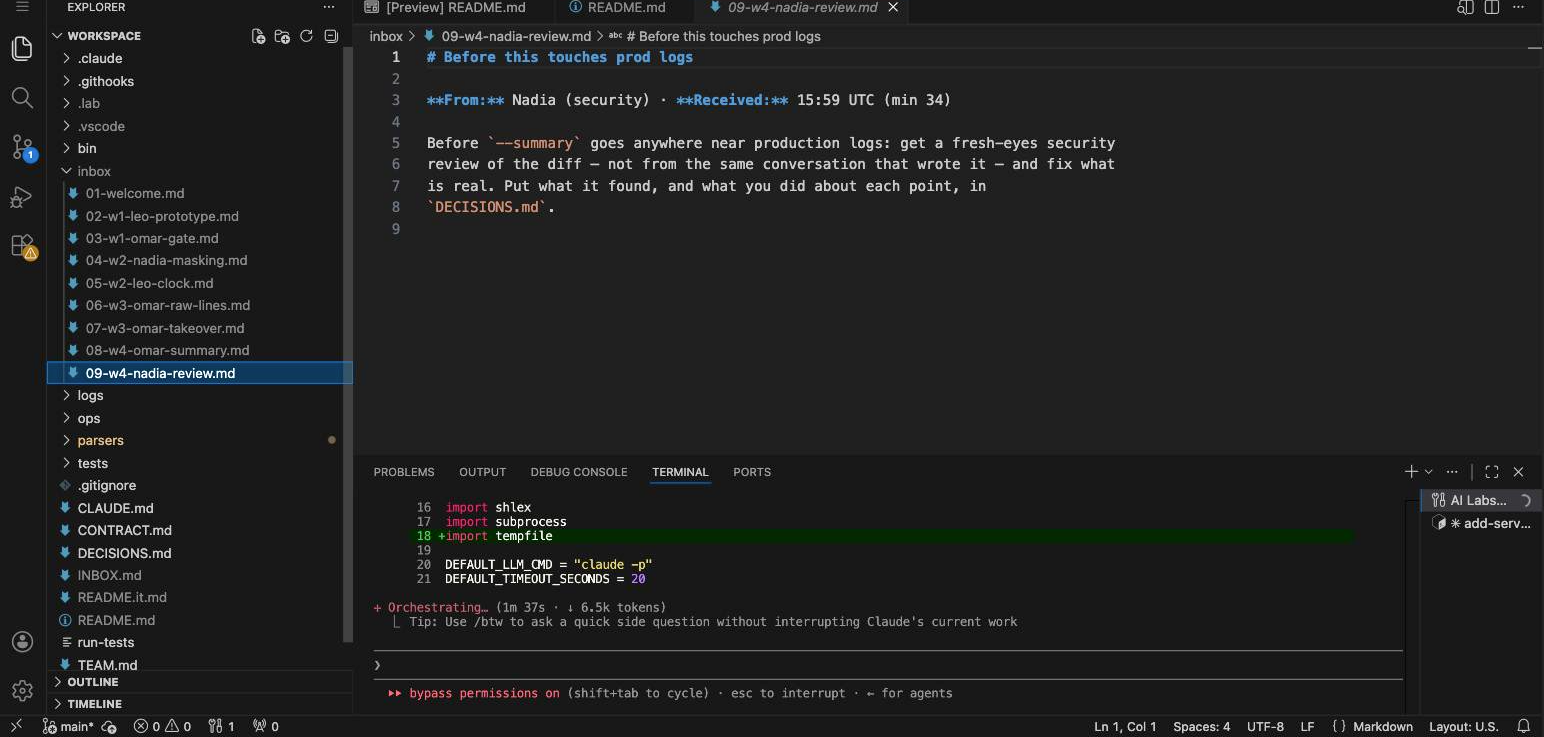
Task: Add a new terminal with the plus icon
Action: coord(1411,472)
